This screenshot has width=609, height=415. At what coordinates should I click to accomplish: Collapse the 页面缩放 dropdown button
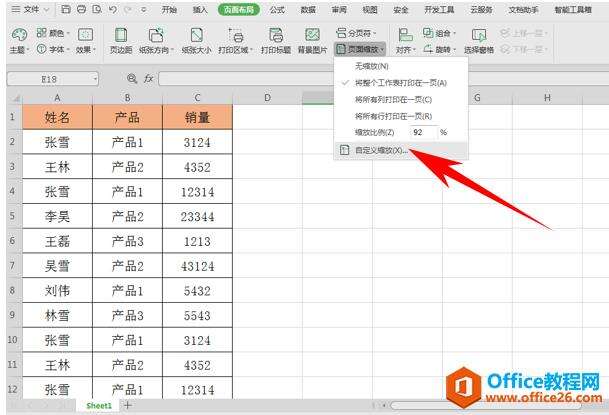pyautogui.click(x=360, y=49)
